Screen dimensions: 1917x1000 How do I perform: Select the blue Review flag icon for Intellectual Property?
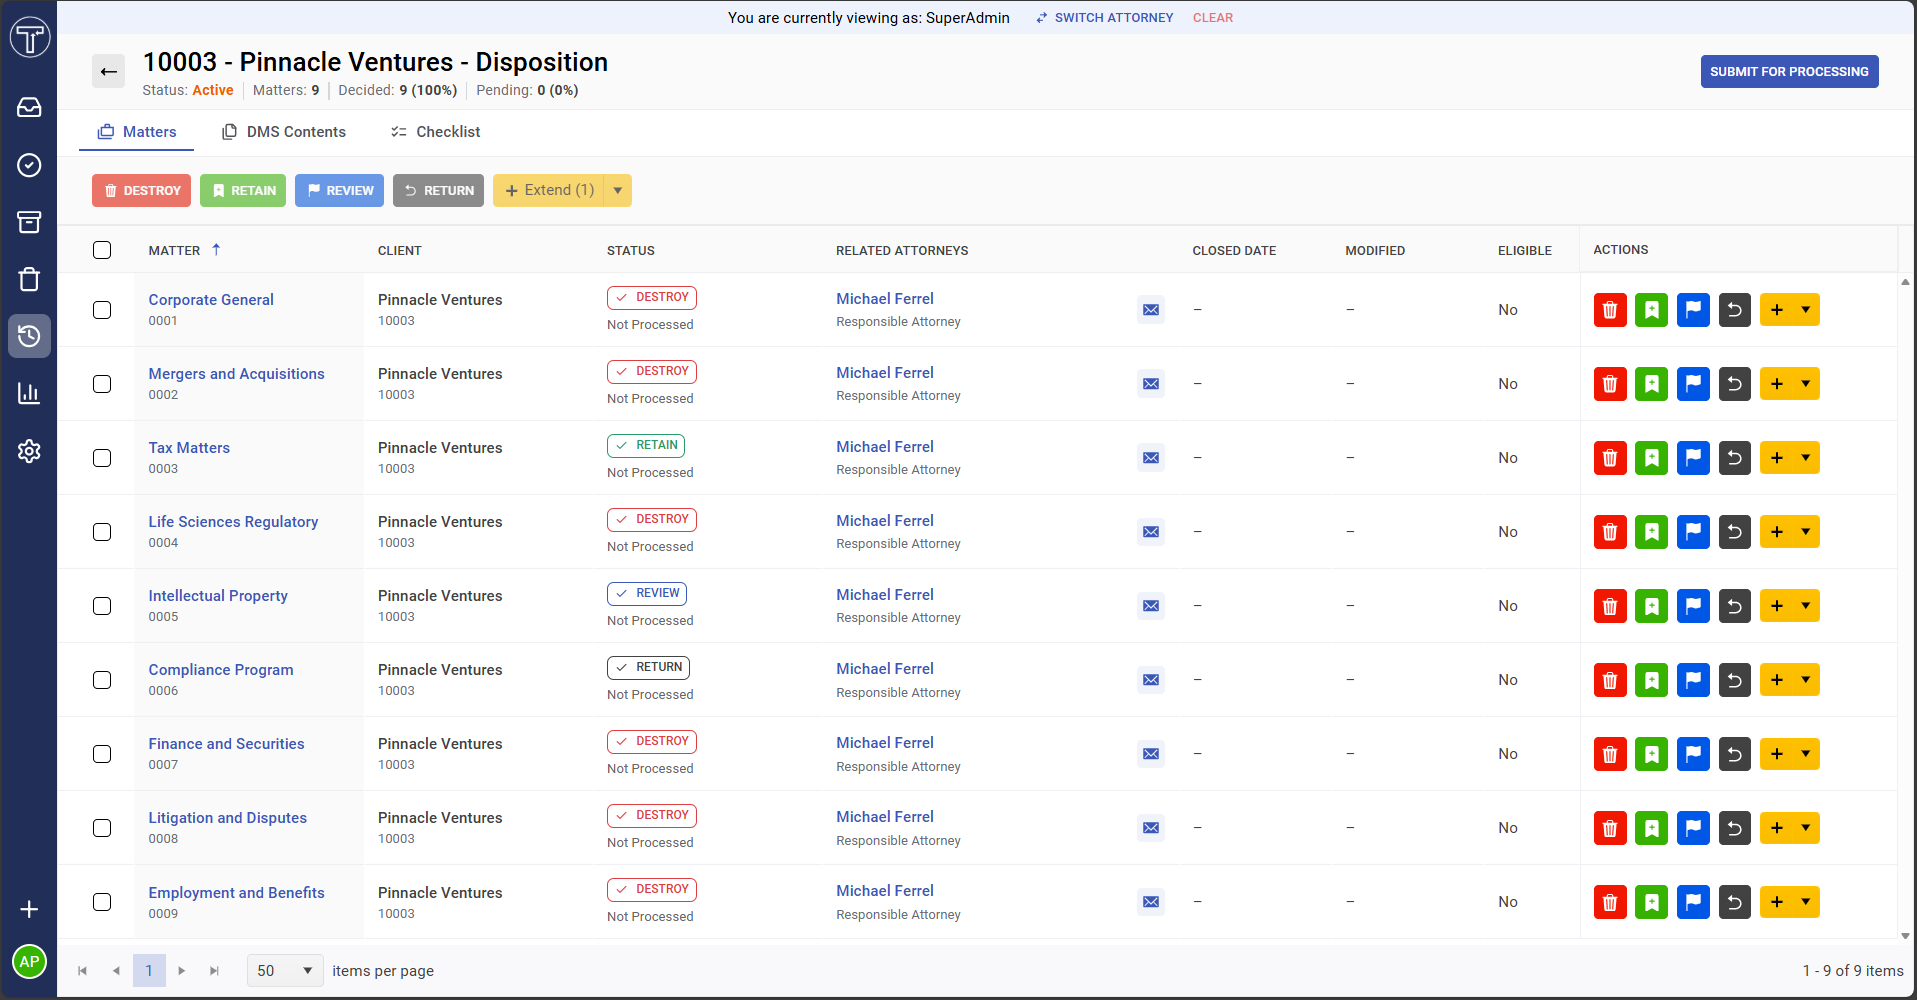[1693, 605]
